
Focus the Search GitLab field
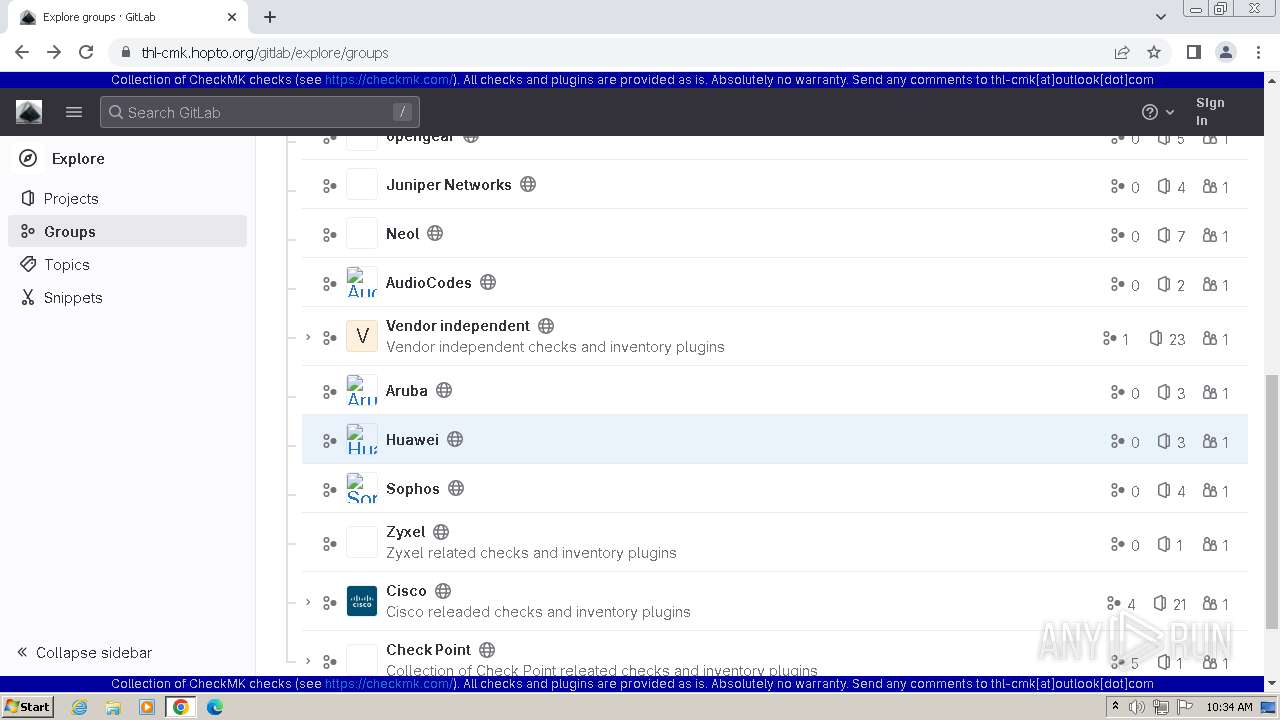coord(260,112)
